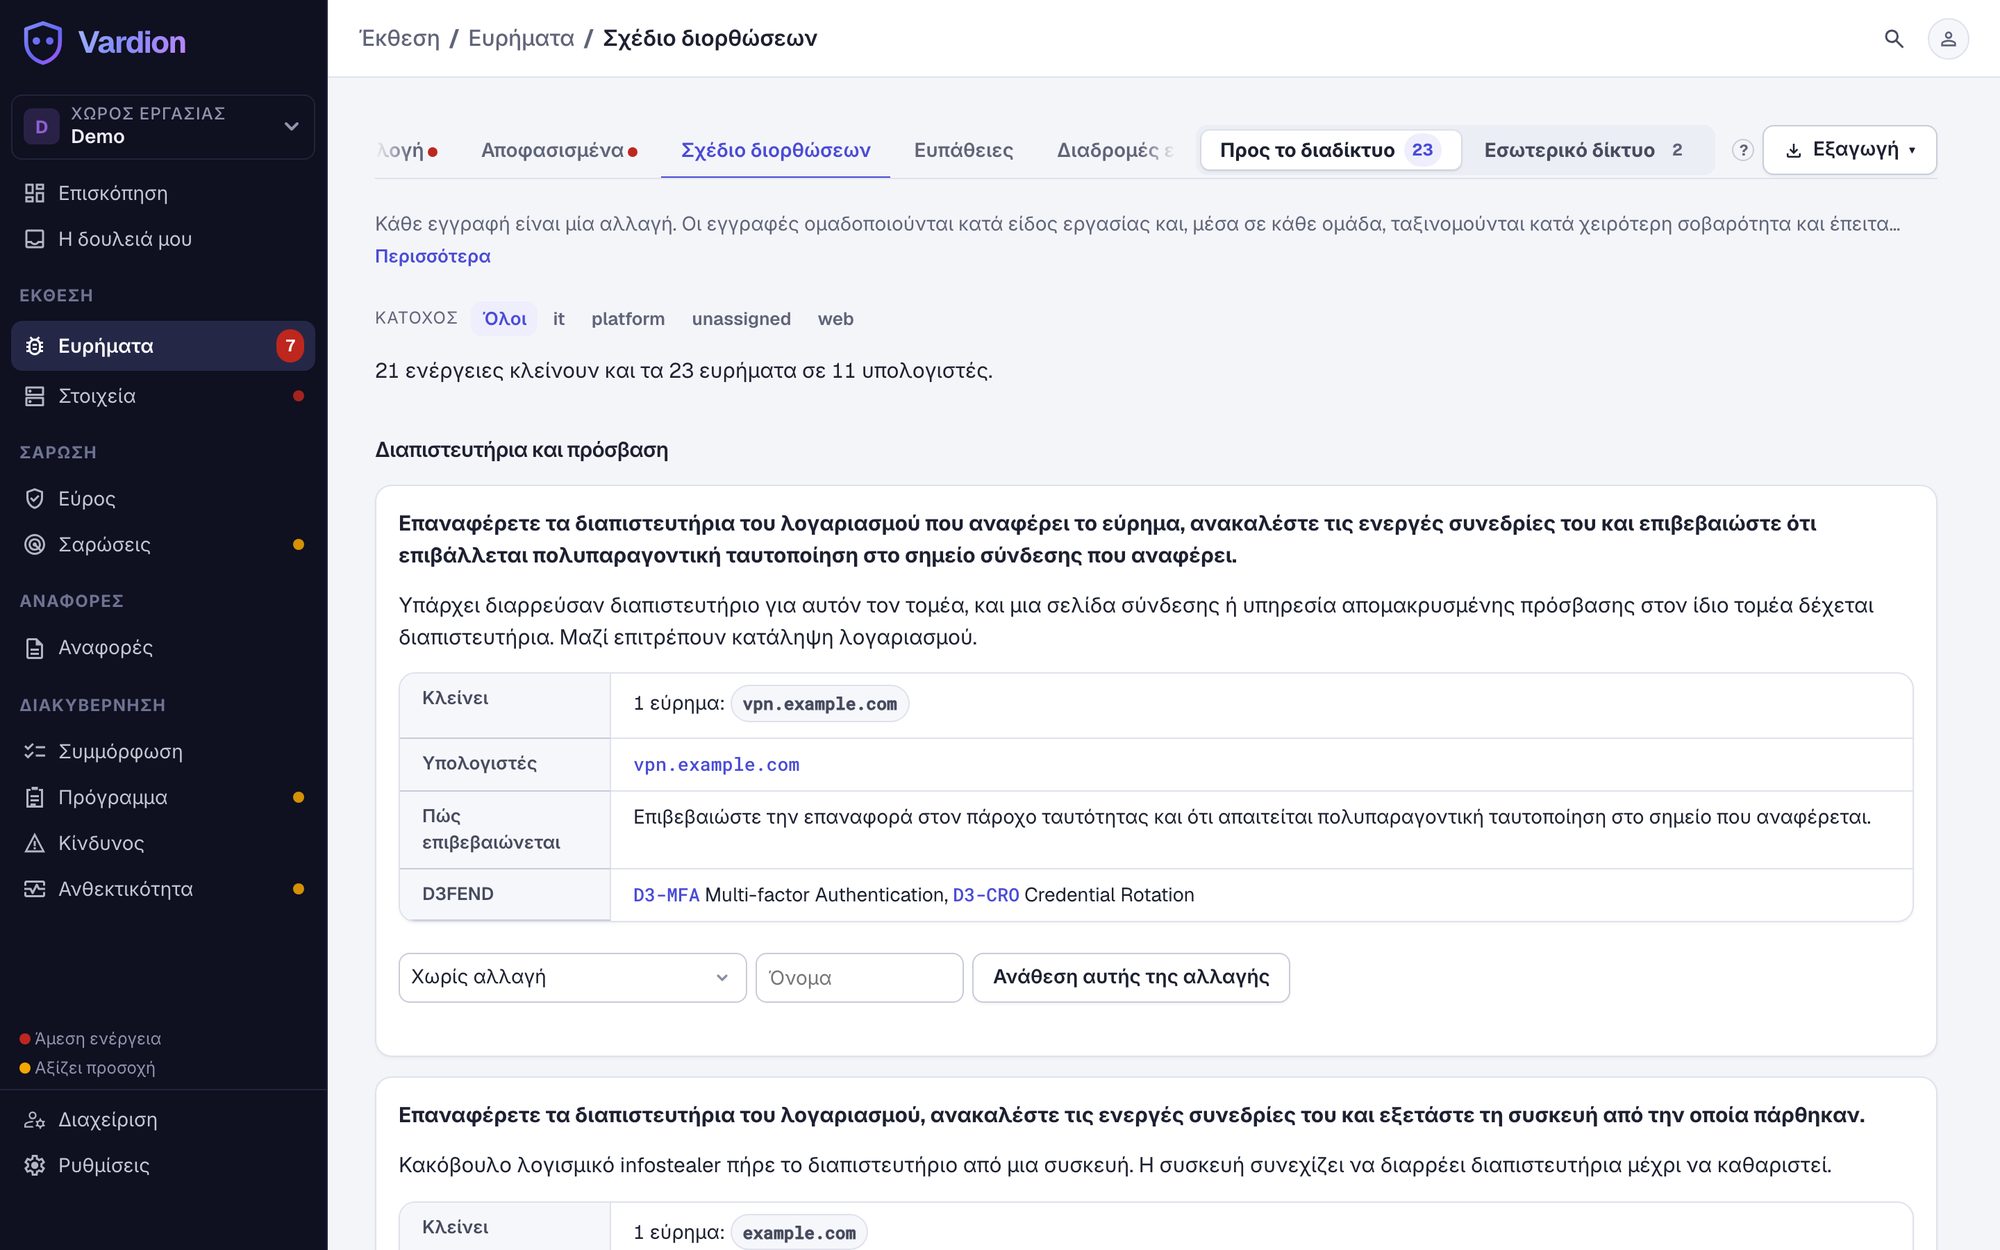Screen dimensions: 2000x1250
Task: Open Ανθεκτικότητα resilience page
Action: click(x=163, y=889)
